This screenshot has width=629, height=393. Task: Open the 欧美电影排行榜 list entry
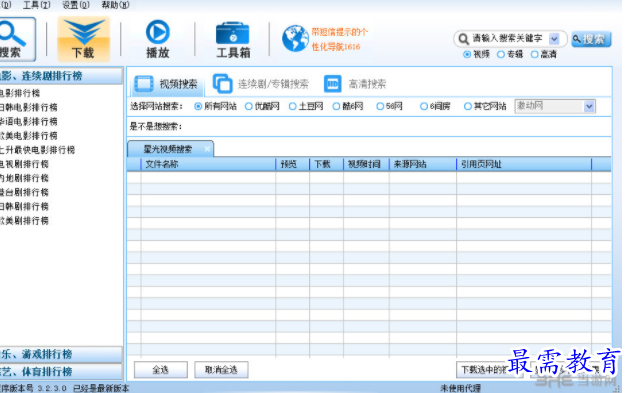[28, 136]
